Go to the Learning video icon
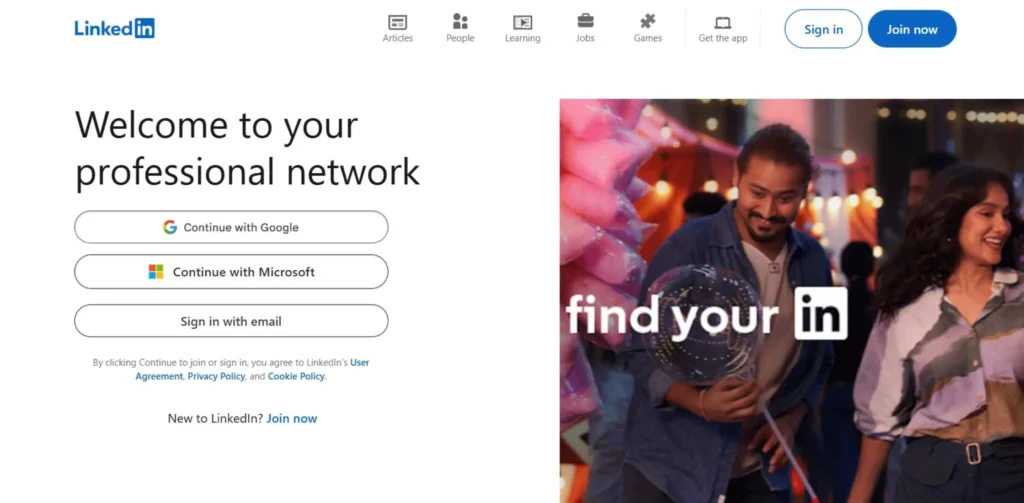The image size is (1024, 503). click(x=522, y=21)
